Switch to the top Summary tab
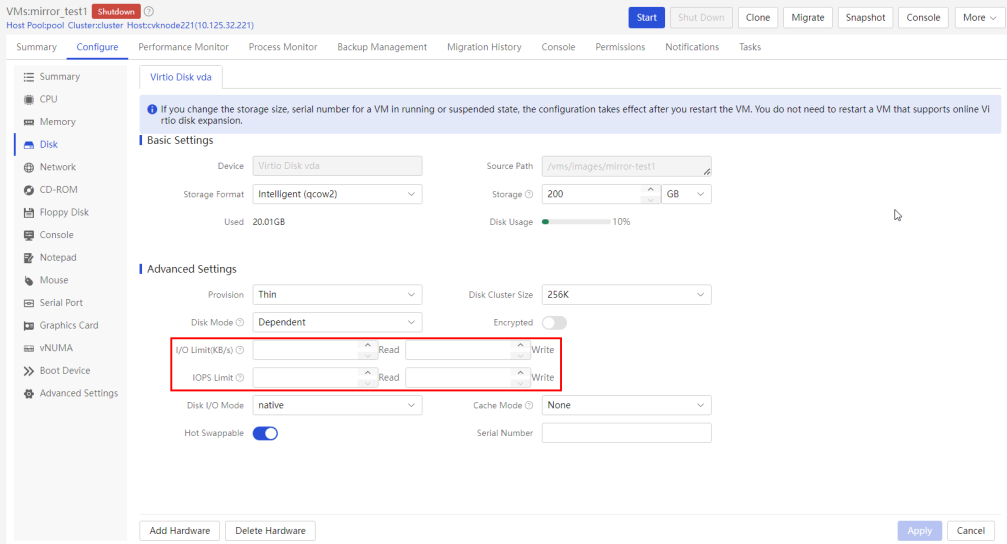 (x=37, y=47)
